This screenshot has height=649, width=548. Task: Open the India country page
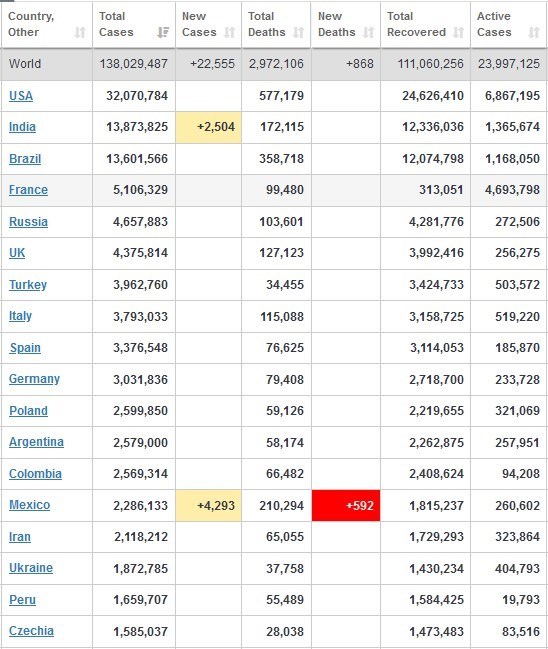[x=22, y=127]
